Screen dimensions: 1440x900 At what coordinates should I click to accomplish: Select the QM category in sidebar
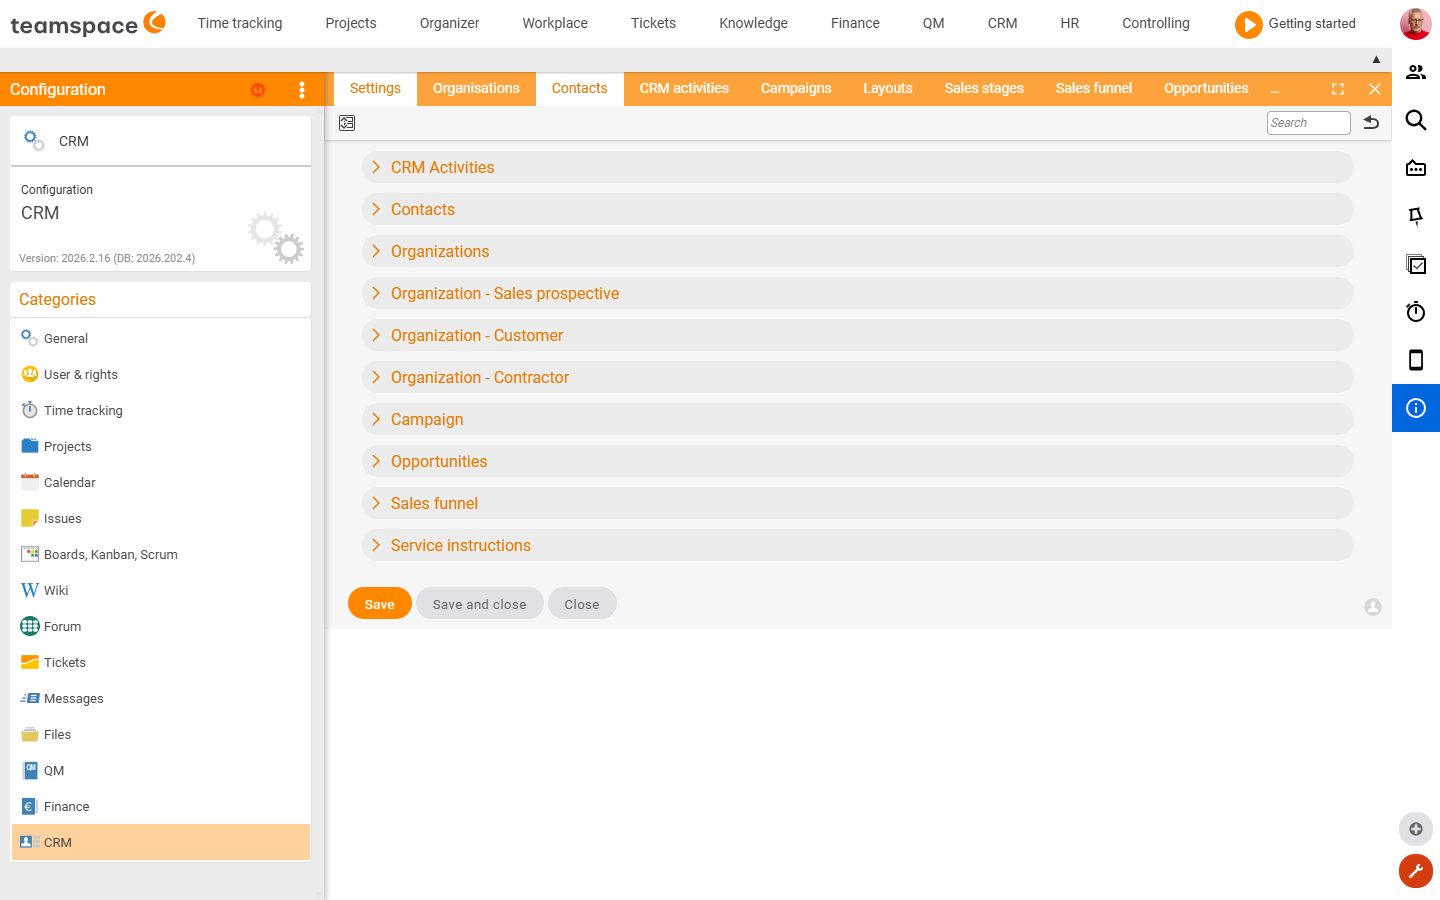161,770
